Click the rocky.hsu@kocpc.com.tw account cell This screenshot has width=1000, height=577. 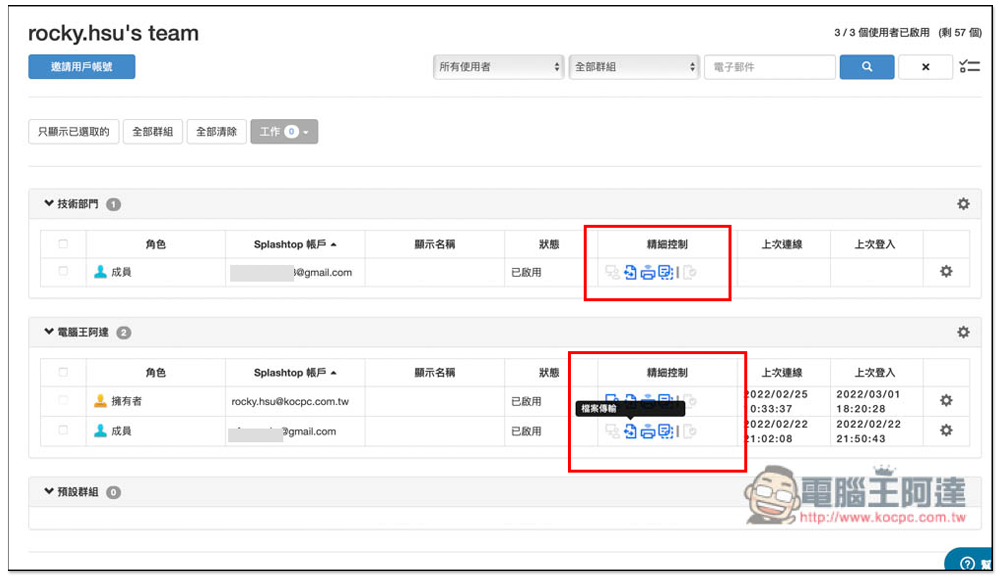click(x=290, y=402)
